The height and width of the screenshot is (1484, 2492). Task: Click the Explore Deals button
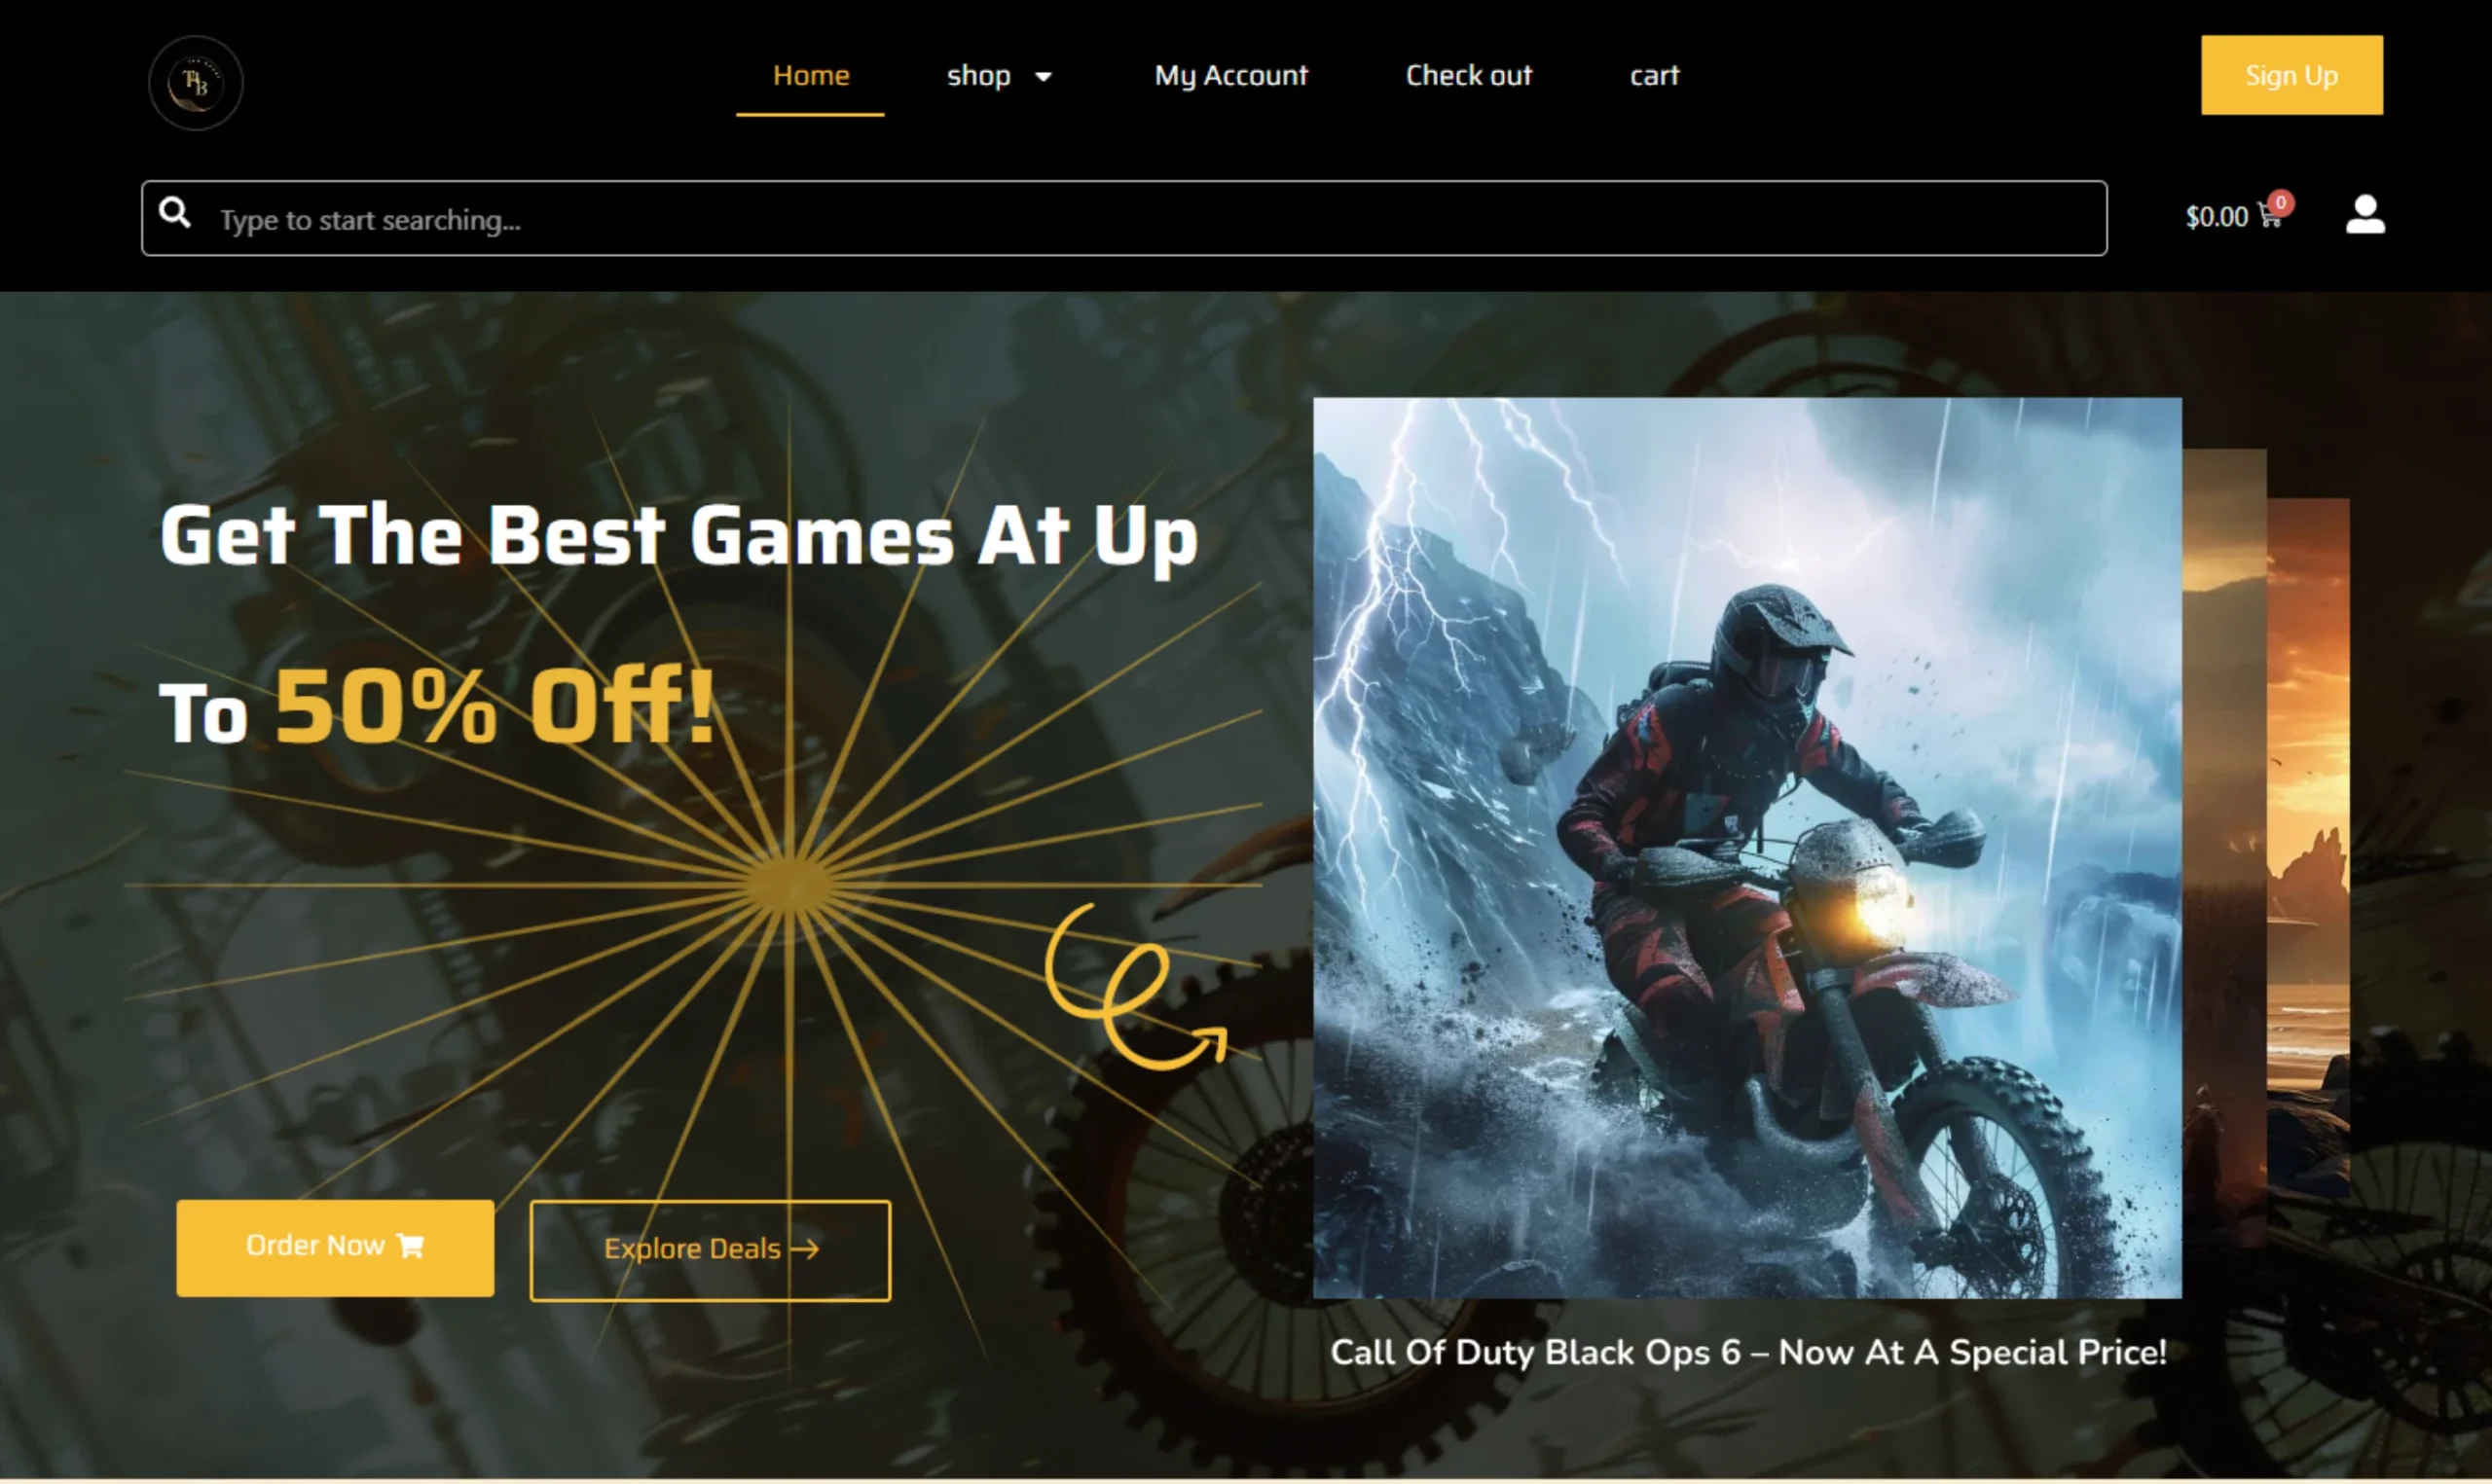click(x=710, y=1250)
